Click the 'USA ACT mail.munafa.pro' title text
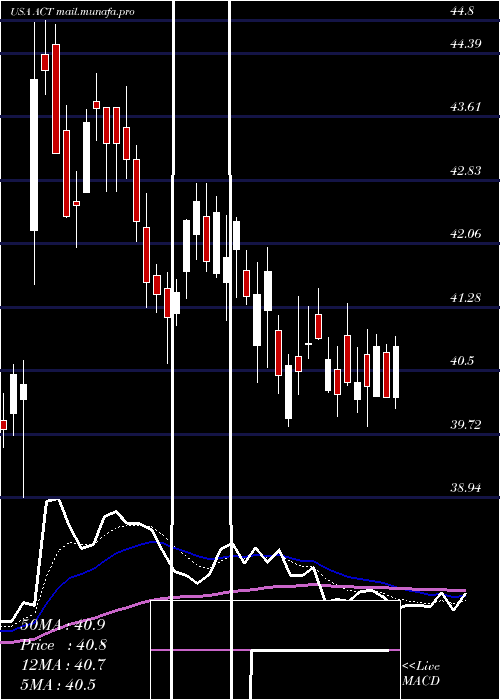This screenshot has height=700, width=500. [x=72, y=12]
